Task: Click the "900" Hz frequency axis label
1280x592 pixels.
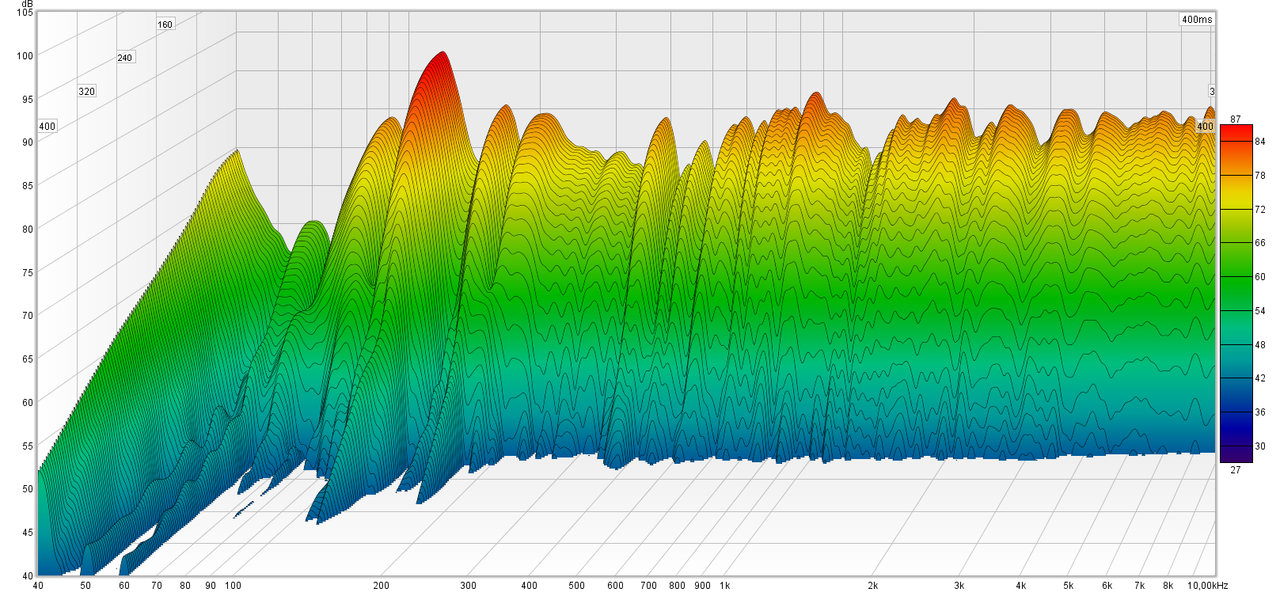Action: tap(702, 585)
